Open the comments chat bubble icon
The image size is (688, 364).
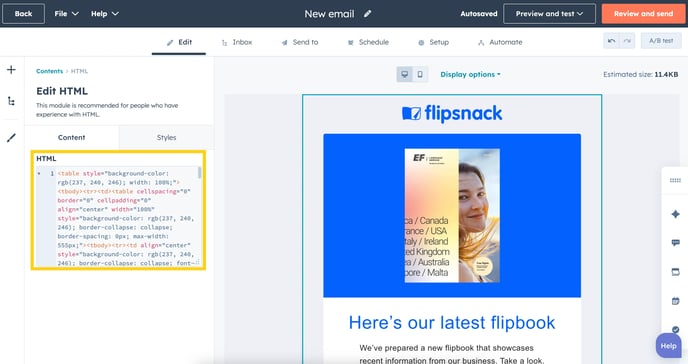[675, 243]
